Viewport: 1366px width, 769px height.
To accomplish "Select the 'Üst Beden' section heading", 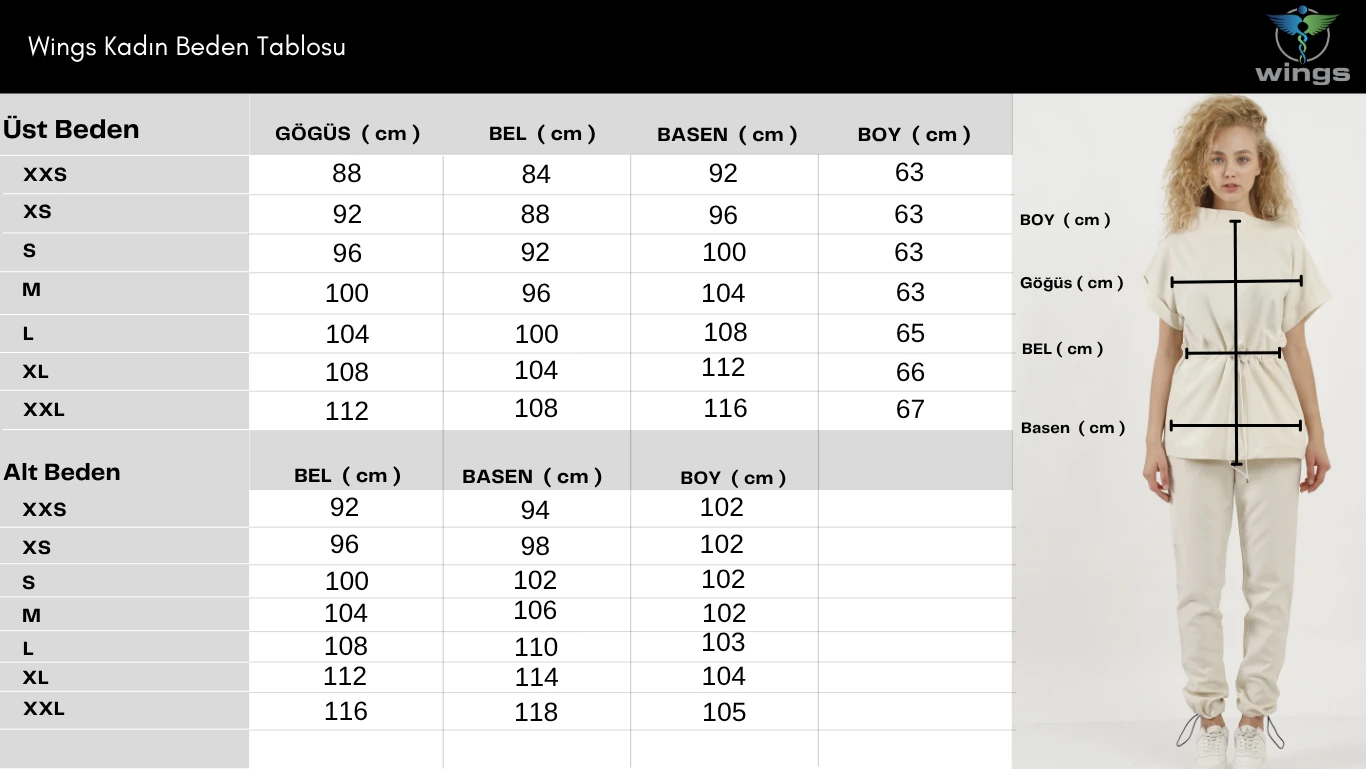I will click(x=71, y=129).
